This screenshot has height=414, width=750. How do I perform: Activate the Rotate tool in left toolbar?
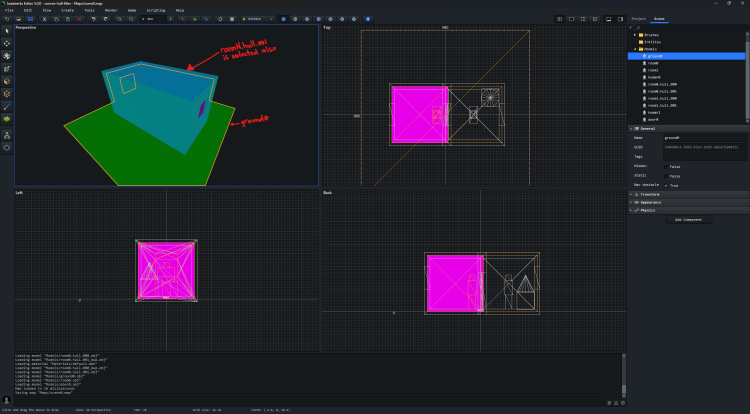coord(8,56)
